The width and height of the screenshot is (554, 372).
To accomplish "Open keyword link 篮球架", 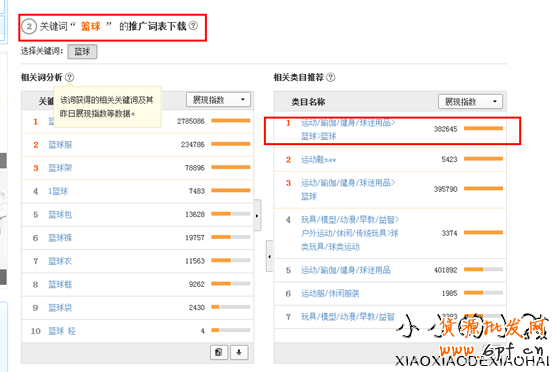I will pos(60,168).
